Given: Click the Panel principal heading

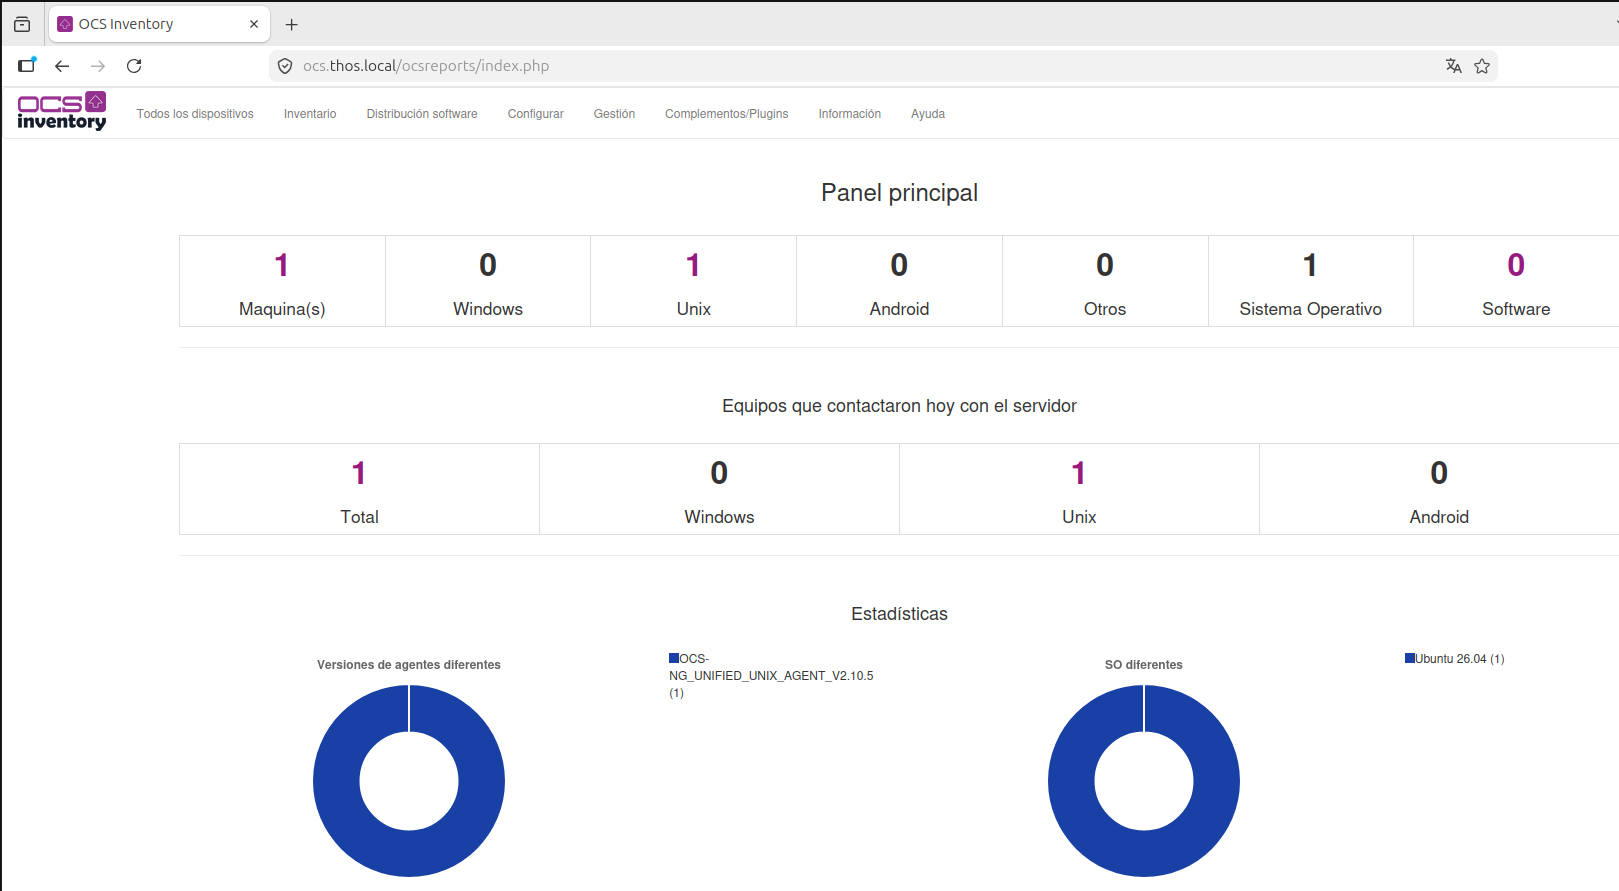Looking at the screenshot, I should pos(899,193).
